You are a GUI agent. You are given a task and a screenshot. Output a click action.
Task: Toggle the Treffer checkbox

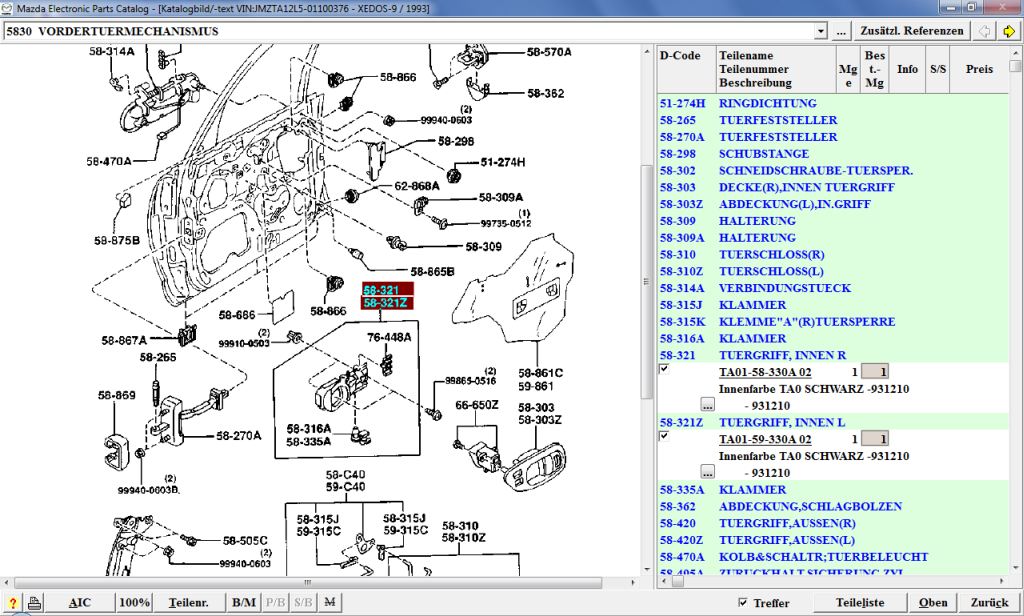(742, 603)
